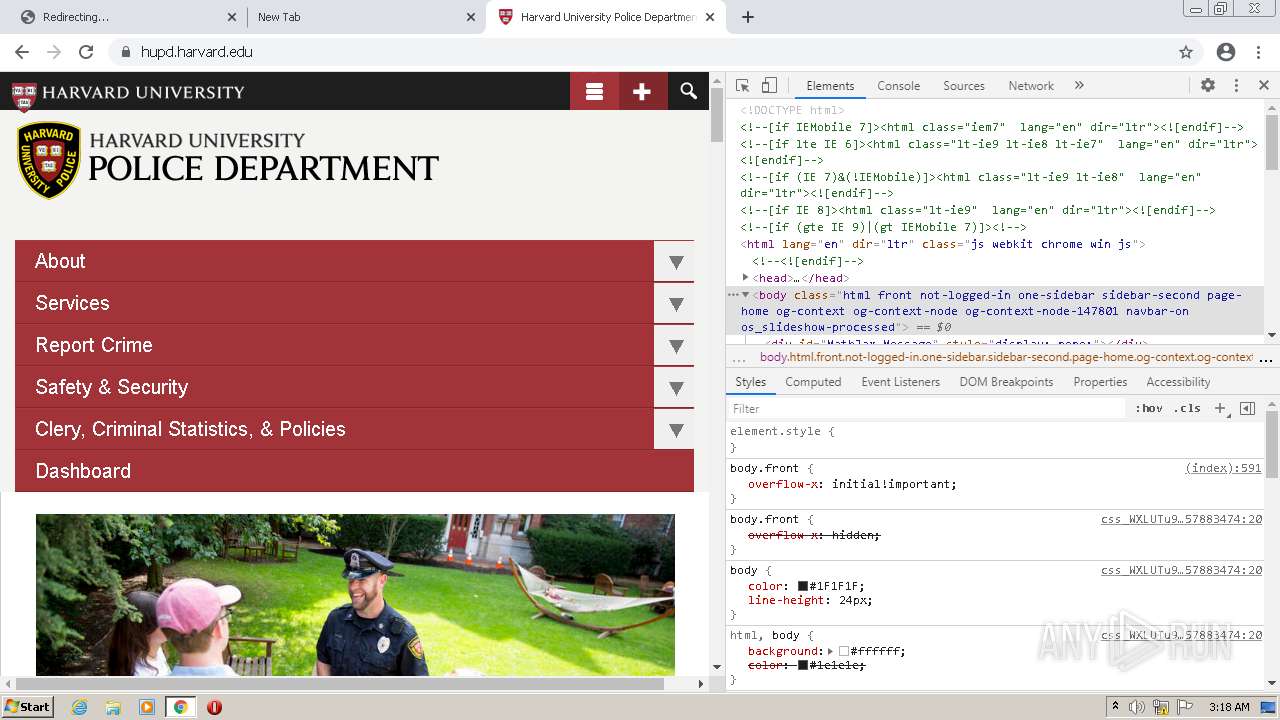This screenshot has width=1280, height=720.
Task: Open DevTools settings gear
Action: (1208, 86)
